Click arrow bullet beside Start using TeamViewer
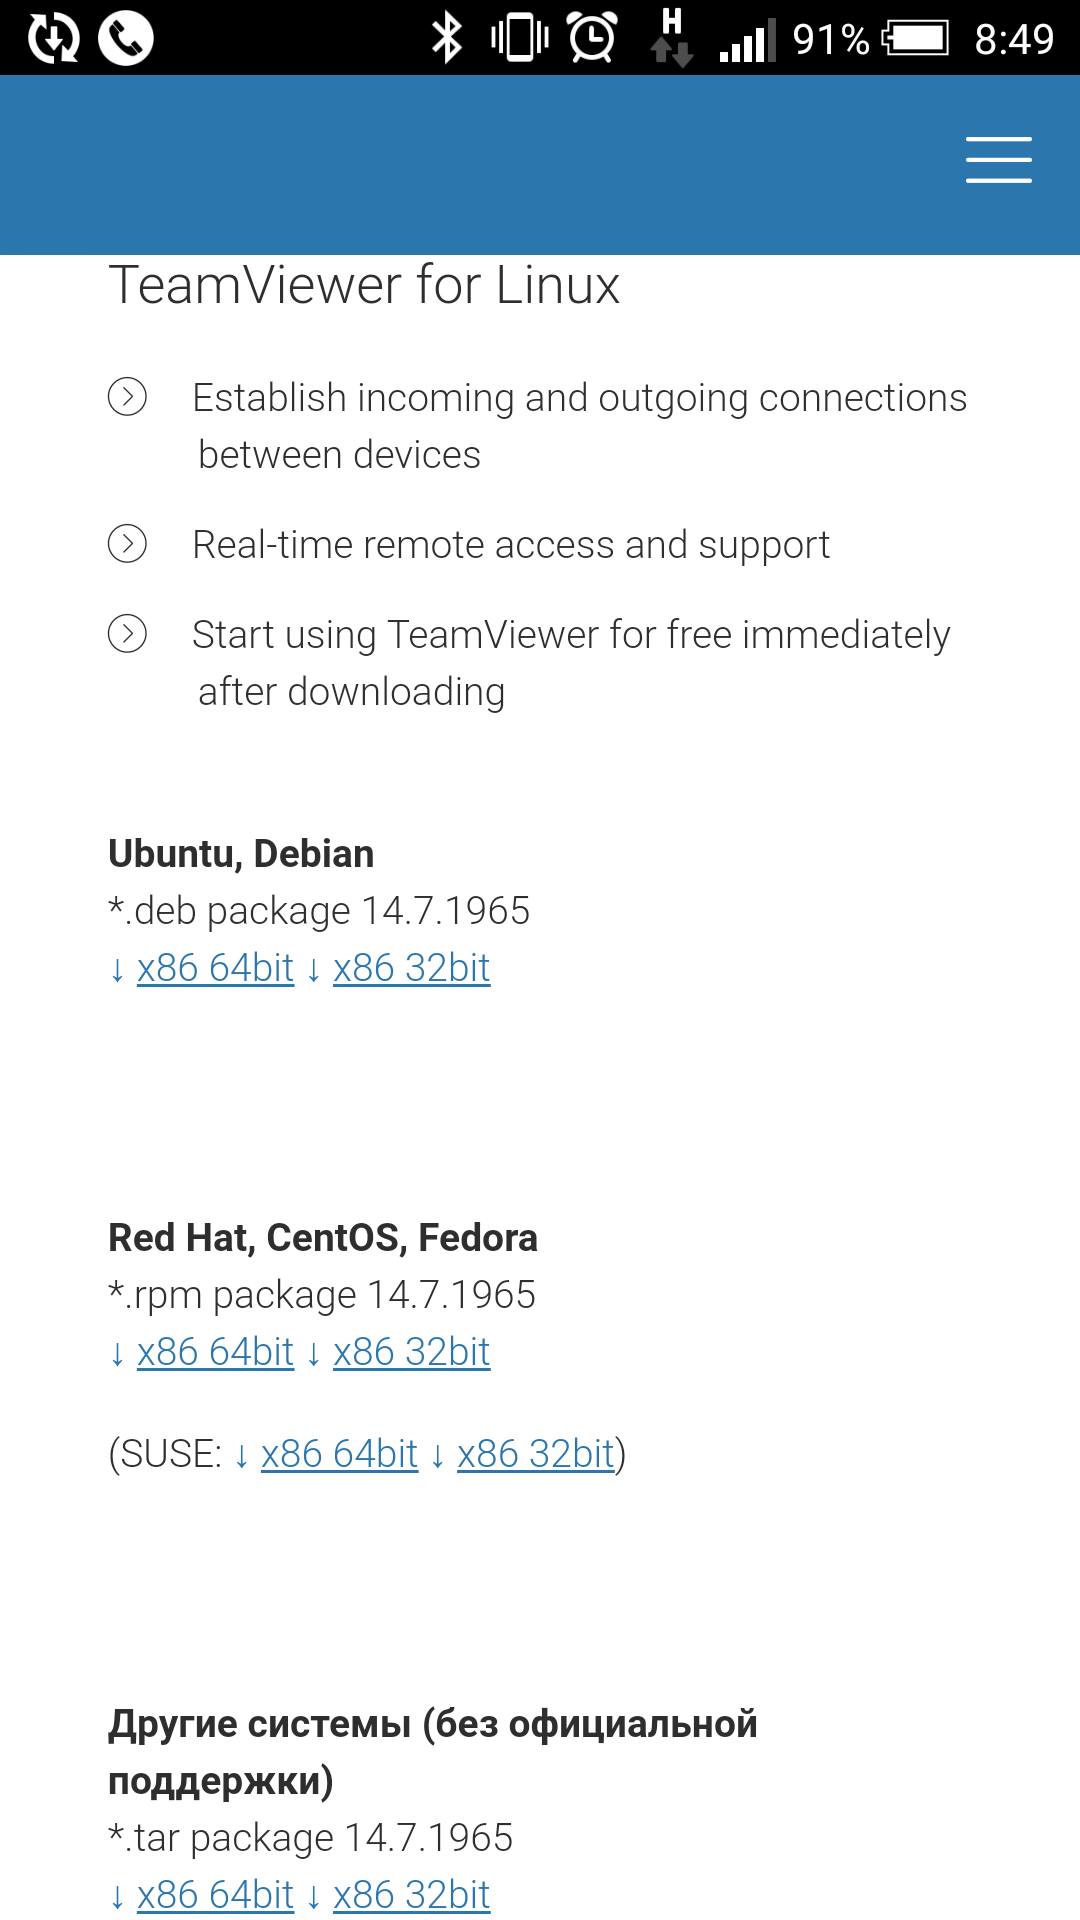 pos(127,634)
